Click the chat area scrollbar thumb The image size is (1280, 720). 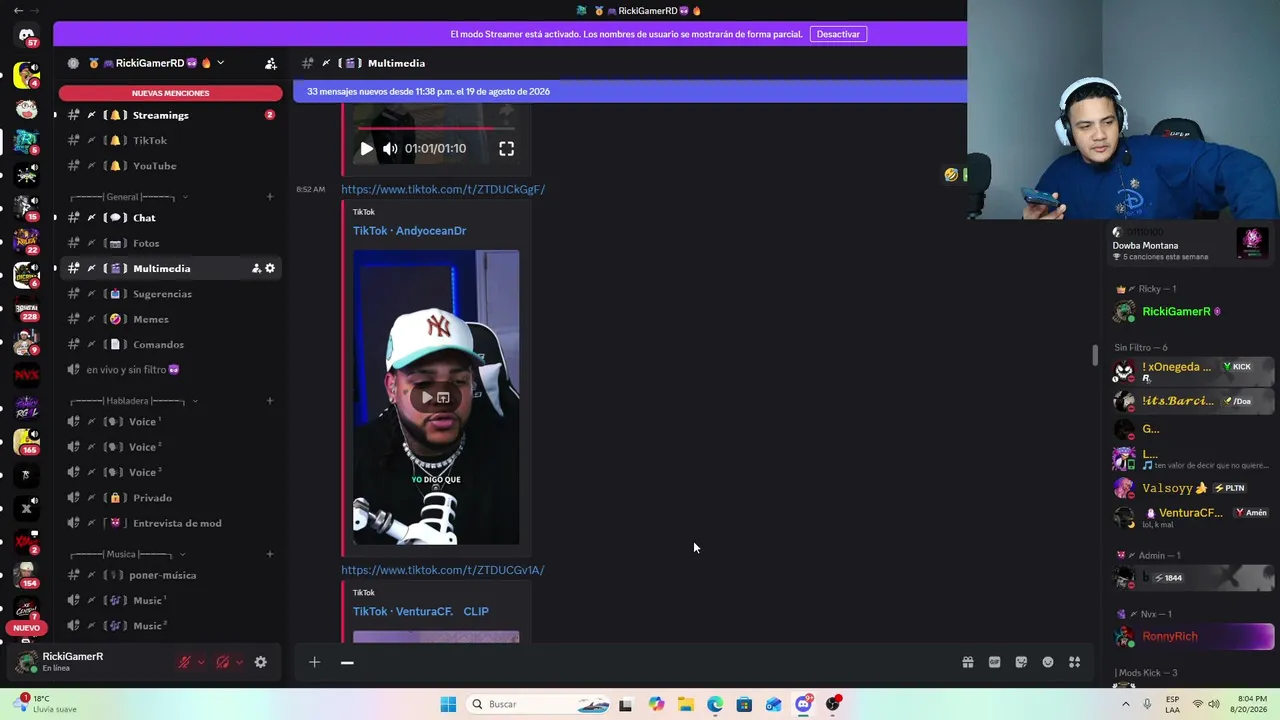pos(1095,355)
